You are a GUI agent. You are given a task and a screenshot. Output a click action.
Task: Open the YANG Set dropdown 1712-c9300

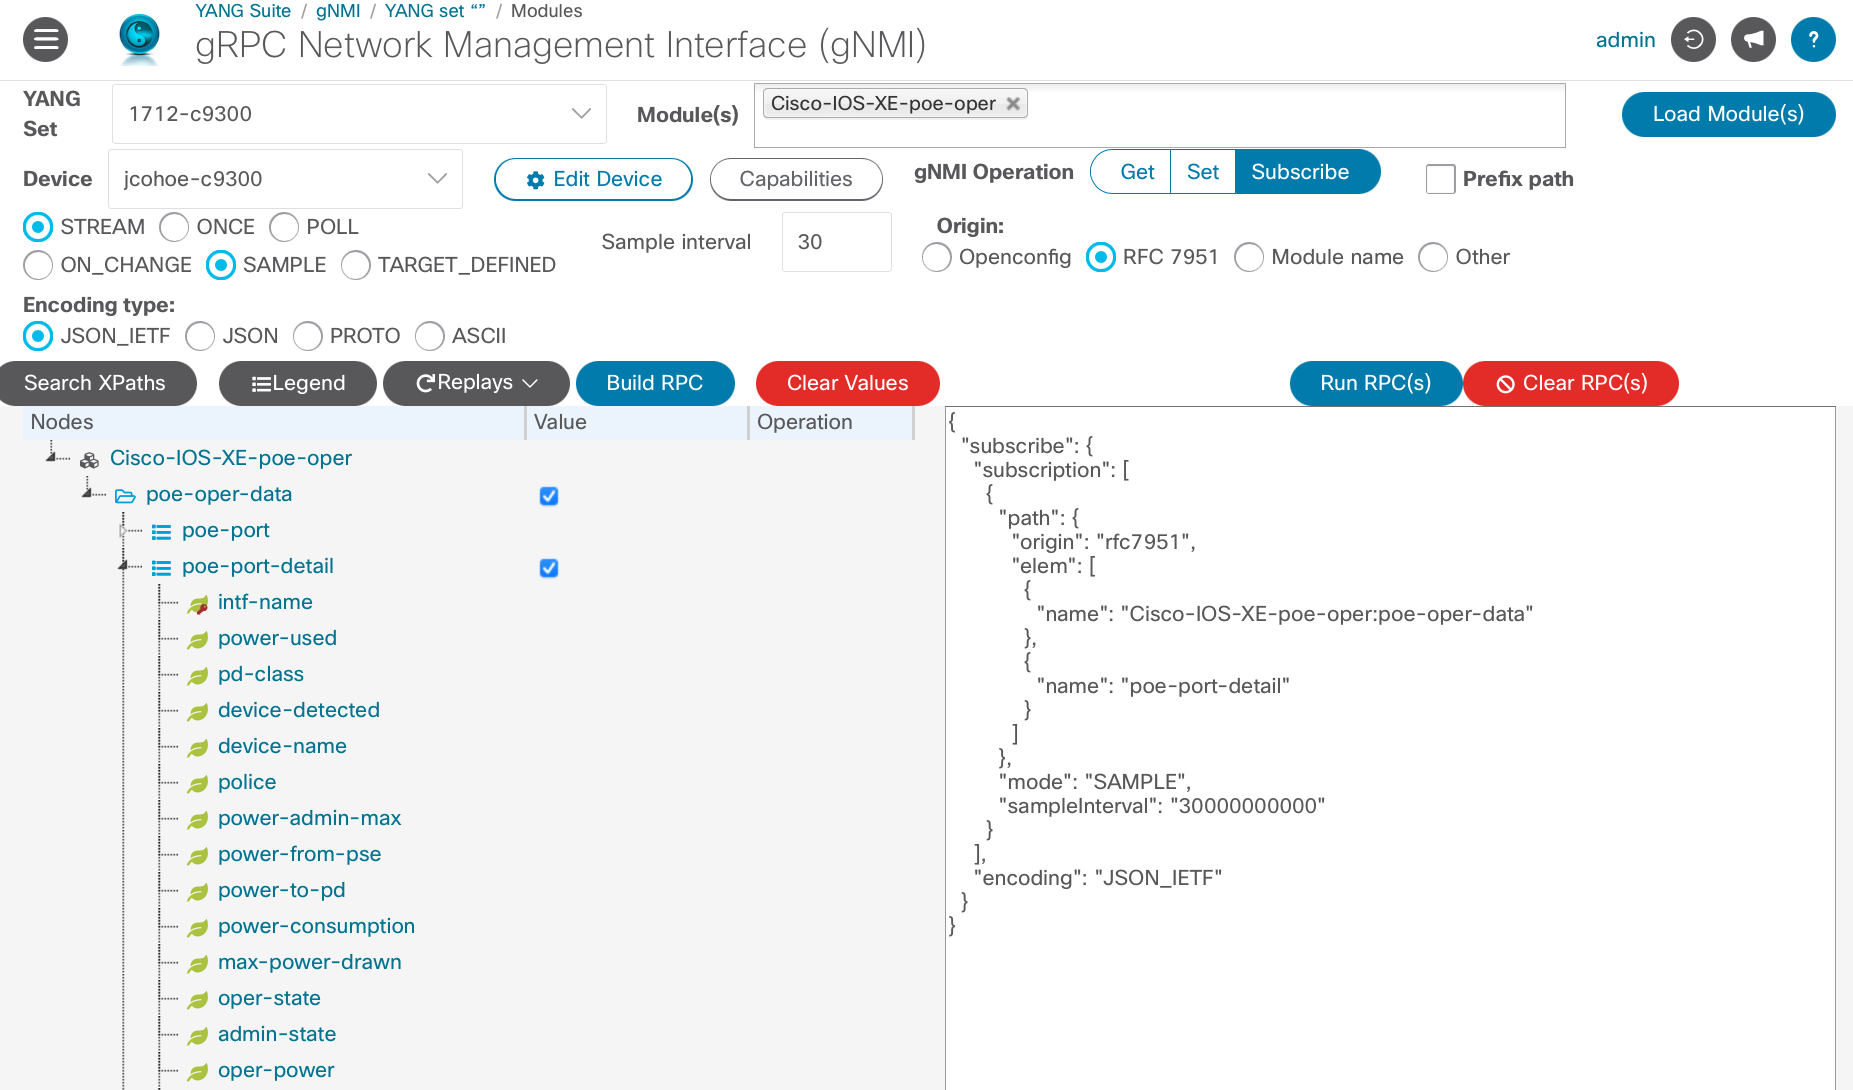tap(359, 114)
